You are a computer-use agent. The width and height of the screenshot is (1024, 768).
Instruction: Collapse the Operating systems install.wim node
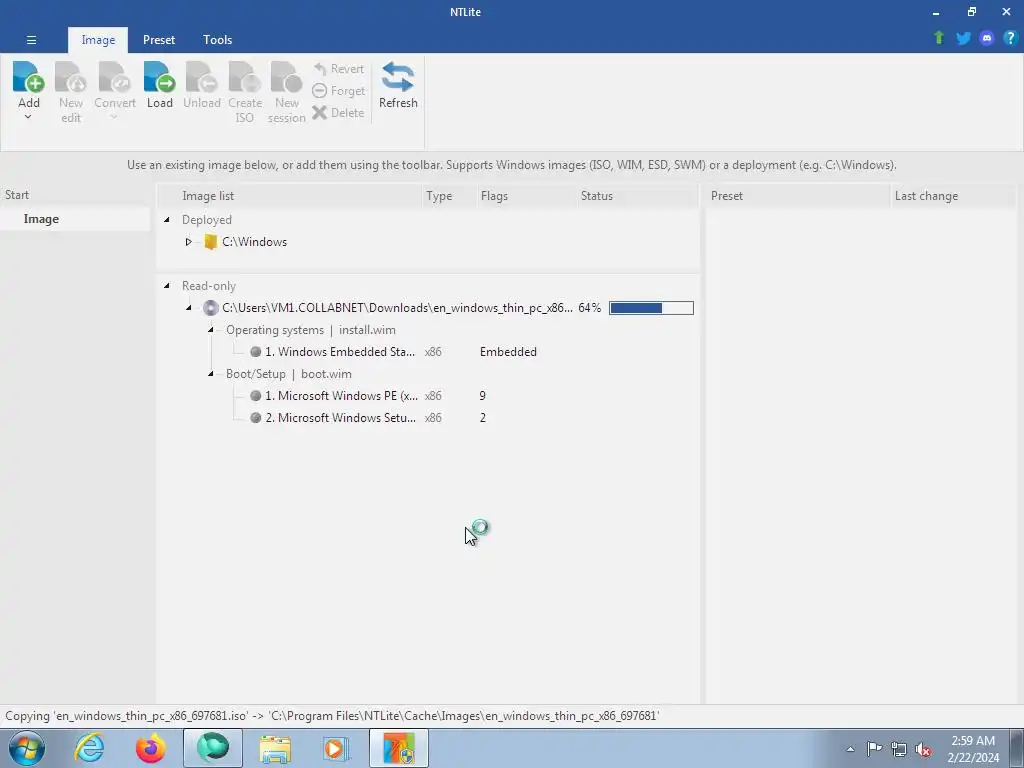tap(210, 330)
